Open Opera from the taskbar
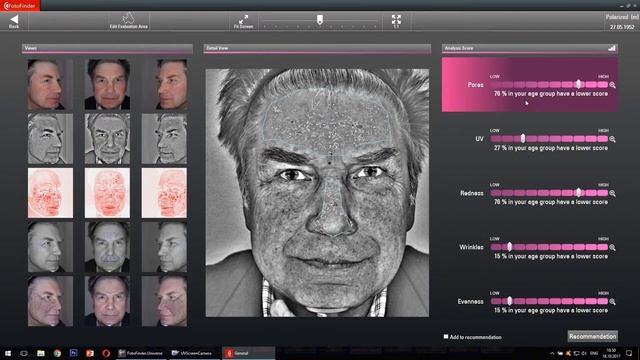Screen dimensions: 640x360 [x=106, y=353]
